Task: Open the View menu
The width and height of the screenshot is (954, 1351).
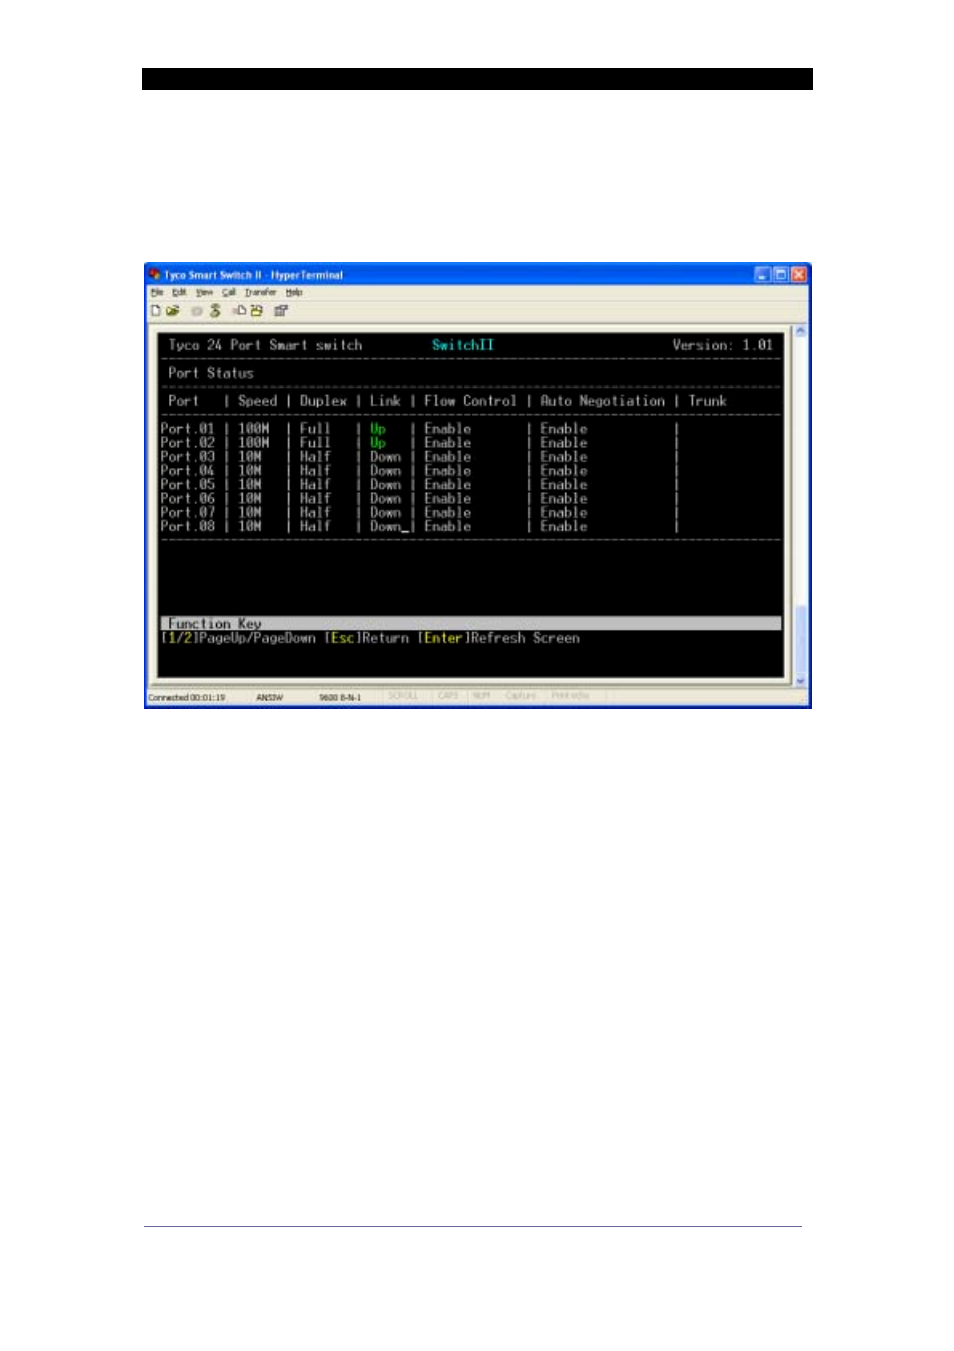Action: [x=204, y=293]
